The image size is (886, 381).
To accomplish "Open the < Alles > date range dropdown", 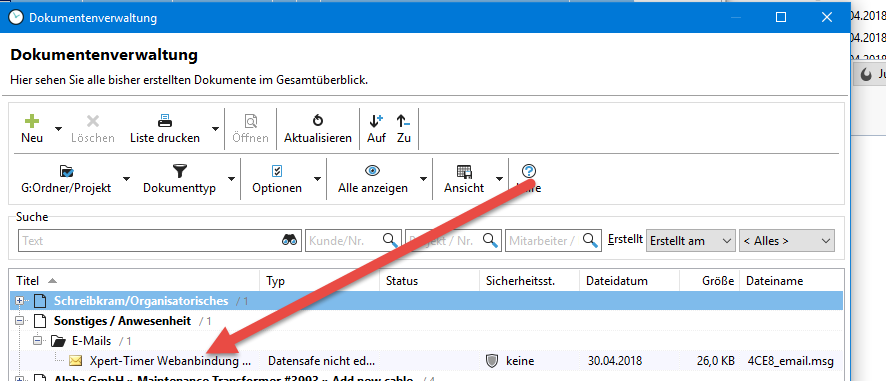I will [787, 240].
